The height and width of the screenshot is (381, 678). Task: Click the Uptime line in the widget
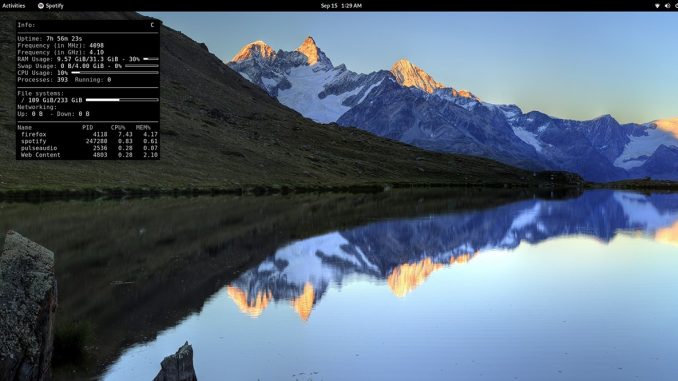(50, 38)
